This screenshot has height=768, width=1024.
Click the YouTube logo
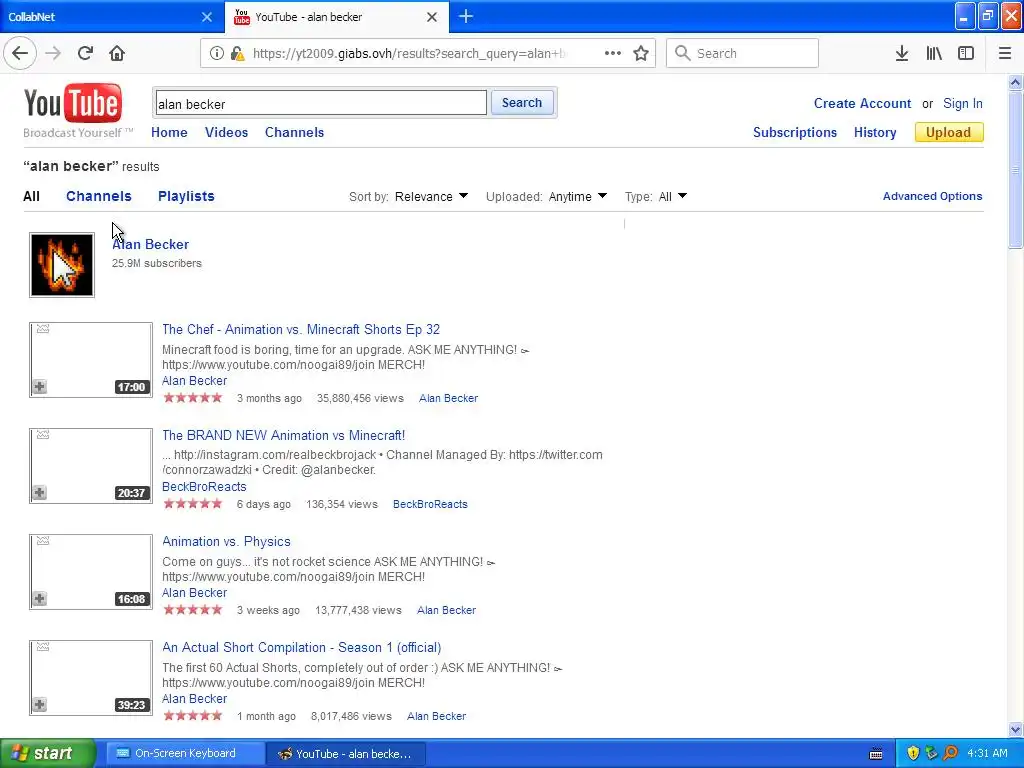click(x=72, y=103)
